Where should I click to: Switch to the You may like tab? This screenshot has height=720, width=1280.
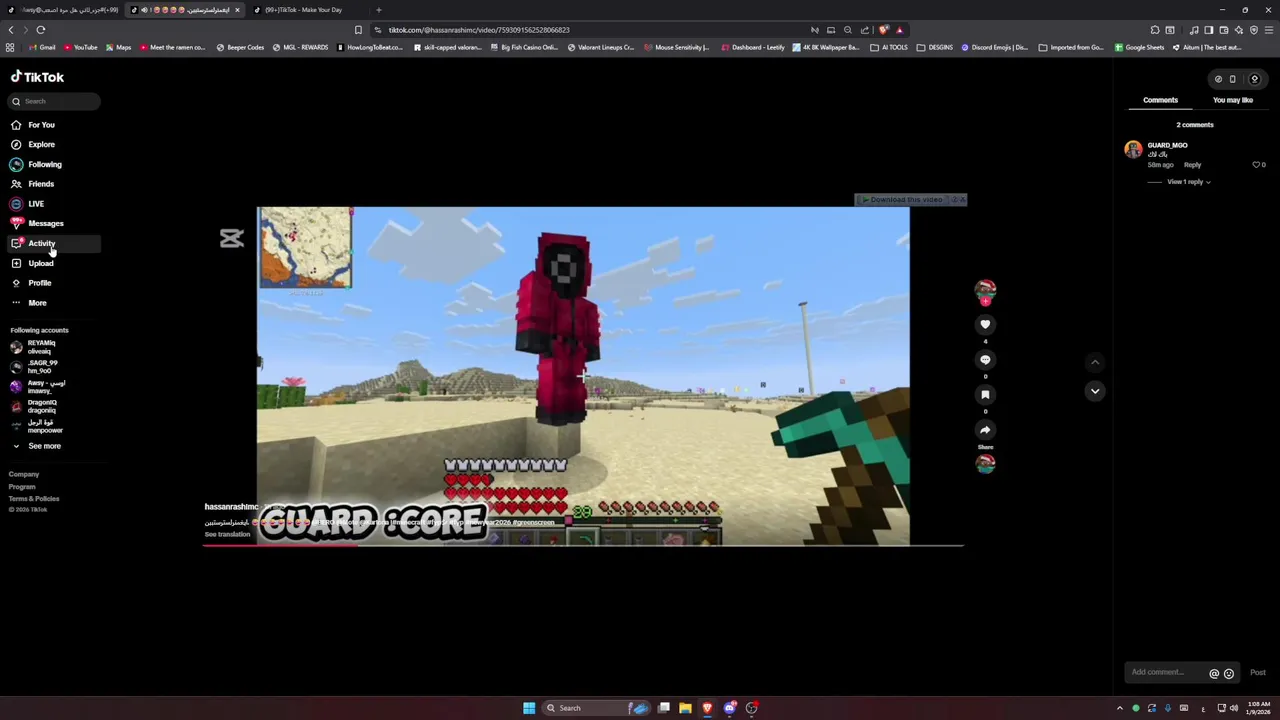pyautogui.click(x=1233, y=100)
